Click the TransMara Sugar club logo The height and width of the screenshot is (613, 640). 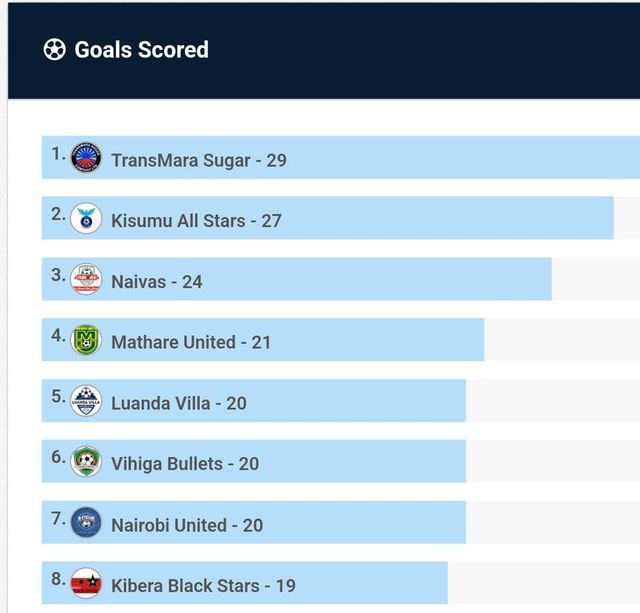click(86, 158)
